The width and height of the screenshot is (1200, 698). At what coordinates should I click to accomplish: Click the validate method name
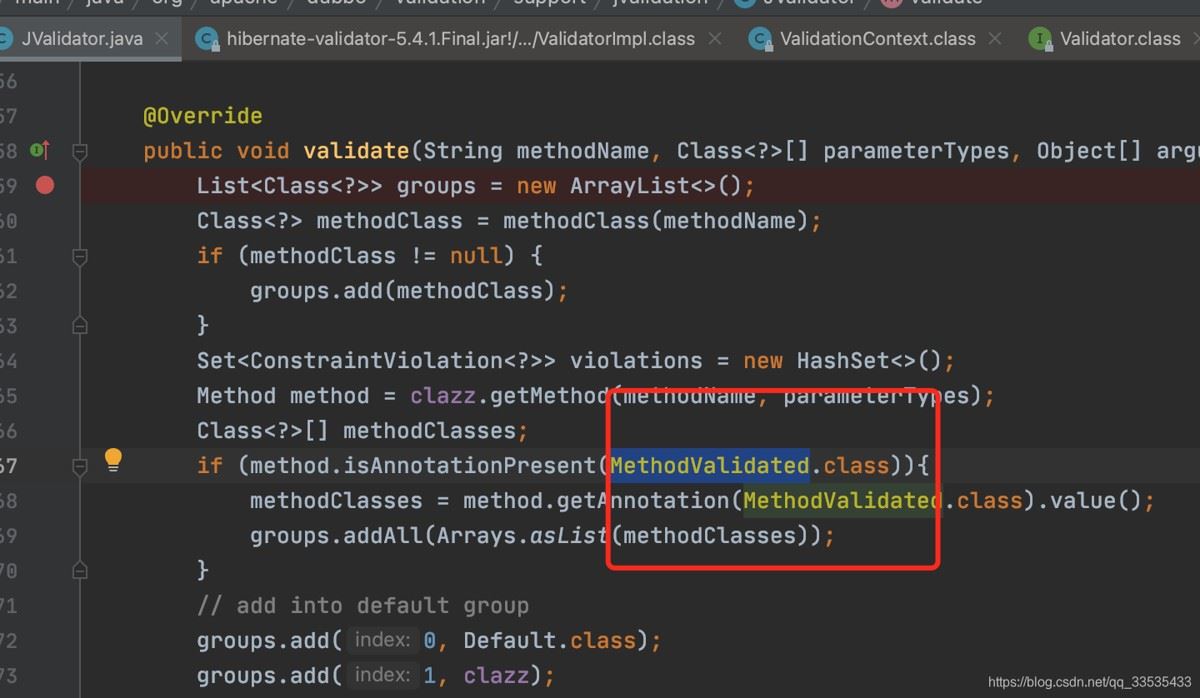coord(356,151)
